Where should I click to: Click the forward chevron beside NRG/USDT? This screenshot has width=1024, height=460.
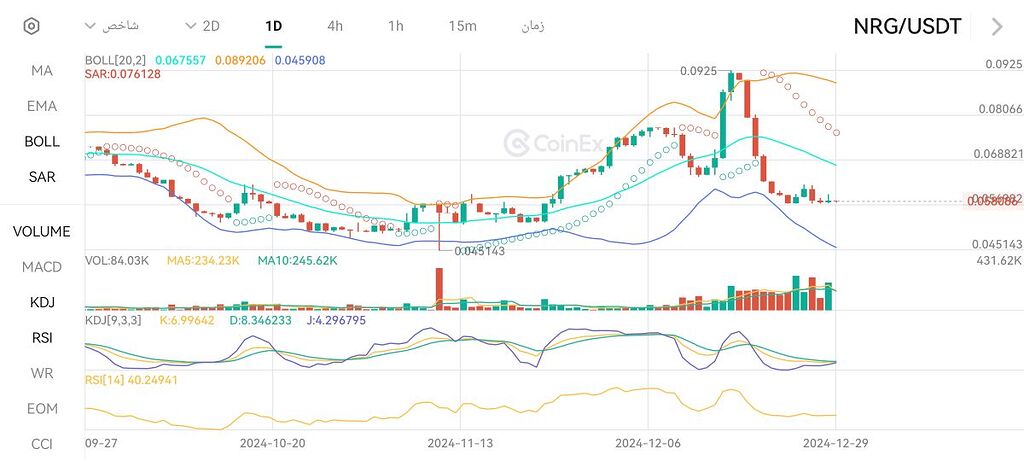996,27
